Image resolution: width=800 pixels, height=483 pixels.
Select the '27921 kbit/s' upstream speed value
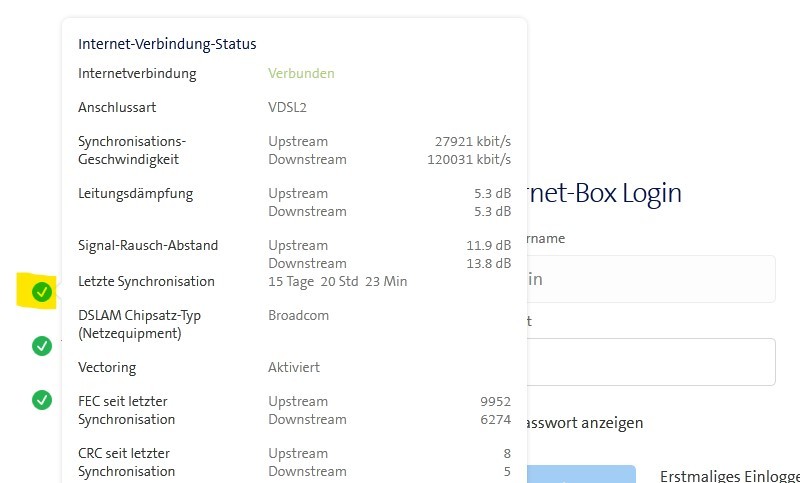coord(473,141)
